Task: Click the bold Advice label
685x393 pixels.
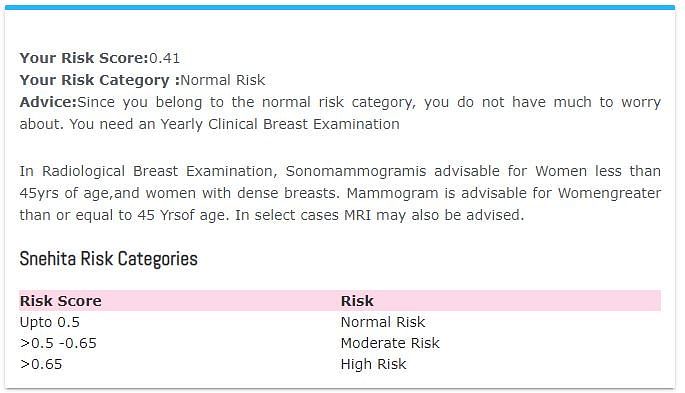Action: (x=48, y=102)
